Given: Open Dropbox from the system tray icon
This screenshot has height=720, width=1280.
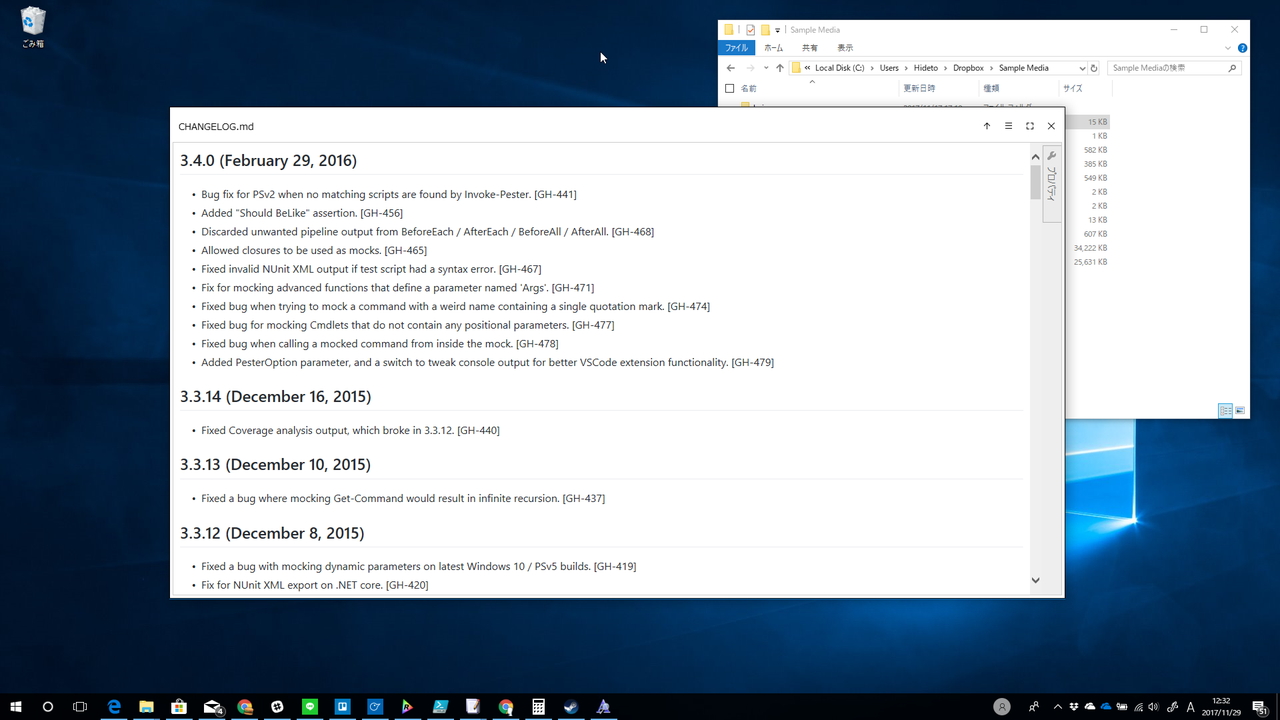Looking at the screenshot, I should click(x=1074, y=707).
